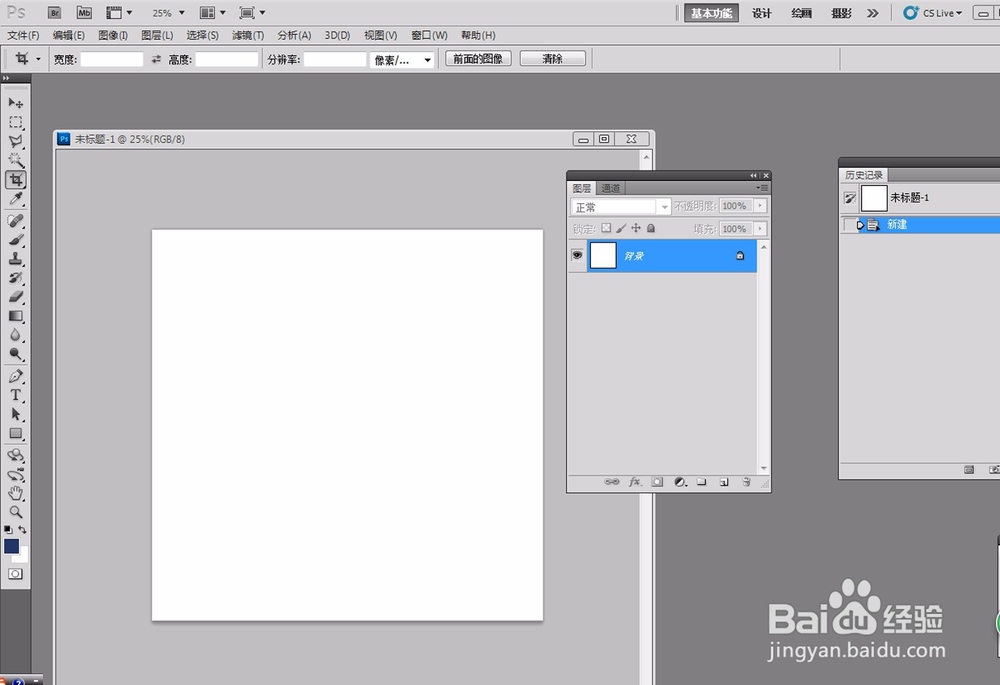Select the Hand tool

(15, 493)
